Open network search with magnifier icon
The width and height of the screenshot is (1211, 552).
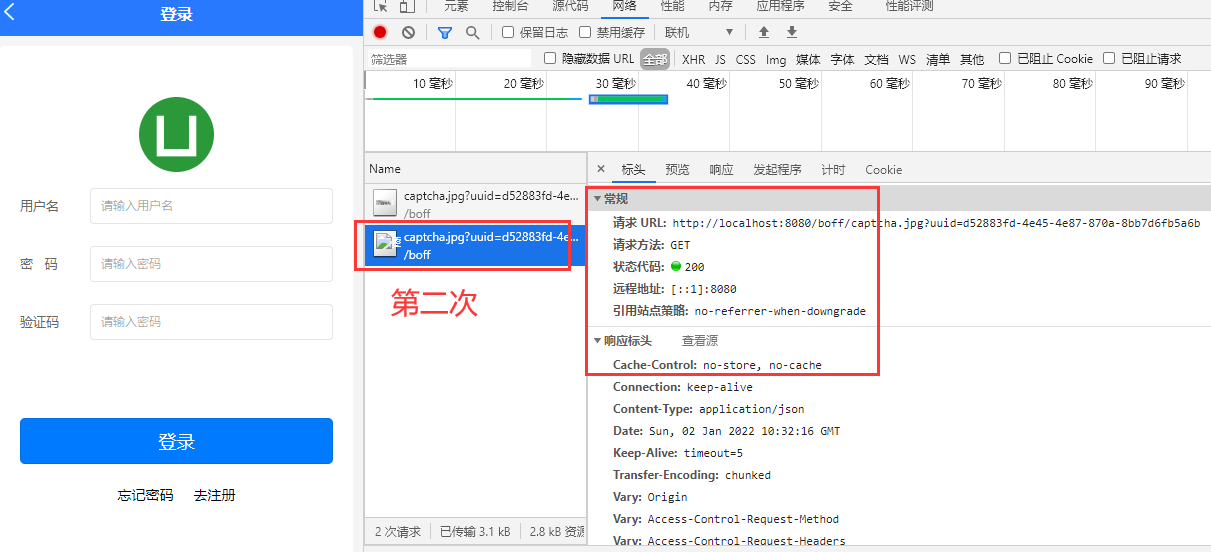[x=472, y=32]
